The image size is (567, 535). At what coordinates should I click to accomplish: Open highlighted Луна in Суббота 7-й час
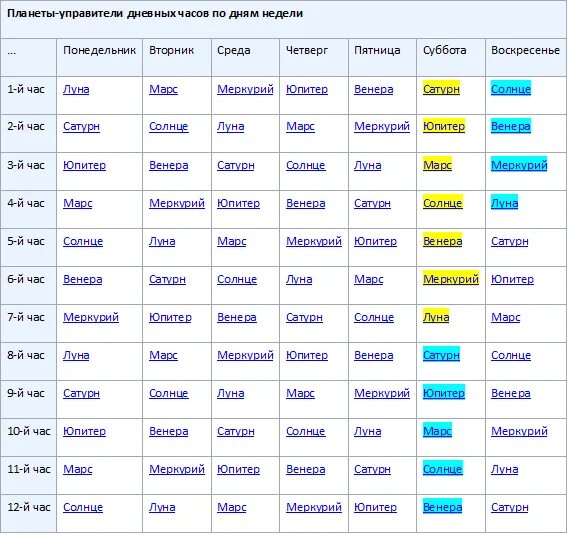(x=436, y=317)
